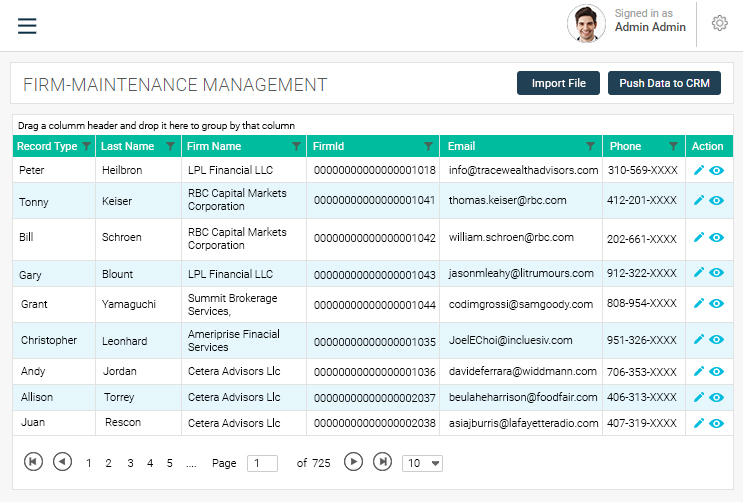
Task: View the Tonny Keiser record details
Action: coord(716,201)
